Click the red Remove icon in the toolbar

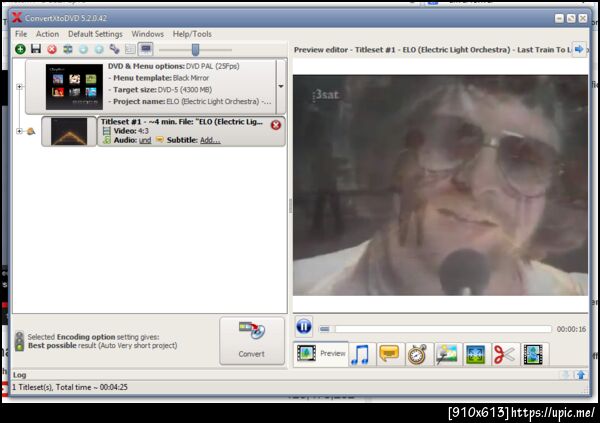[52, 49]
